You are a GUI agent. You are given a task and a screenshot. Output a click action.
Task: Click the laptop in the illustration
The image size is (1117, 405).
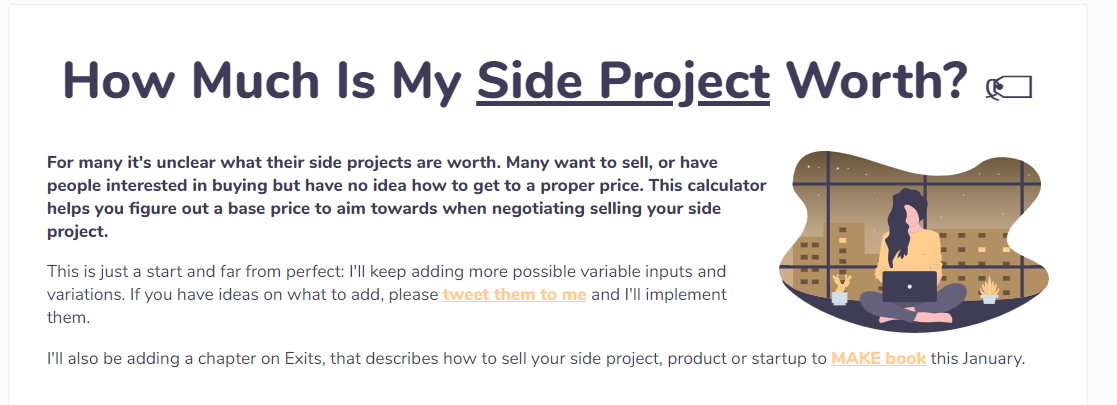click(x=909, y=286)
